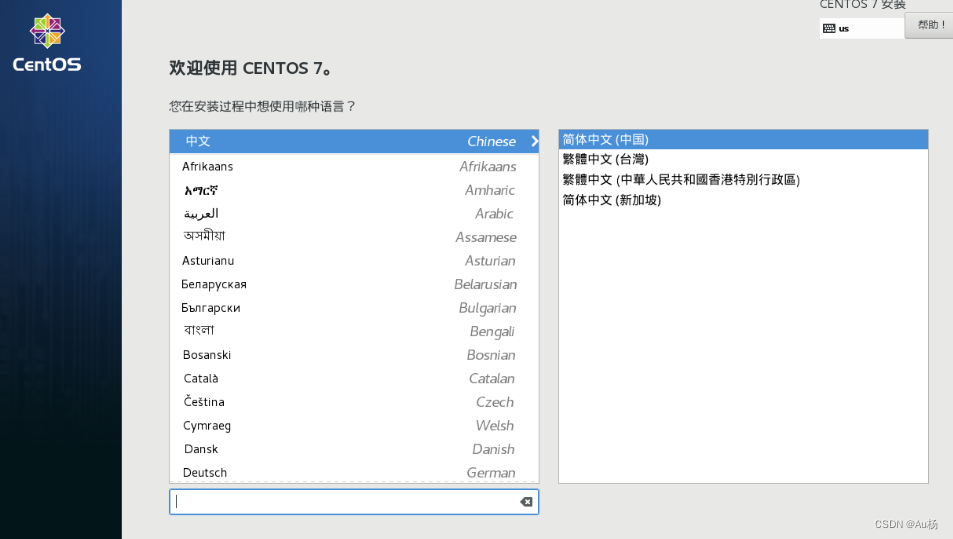Click the clear-text icon in search box
Screen dimensions: 953x539
coord(526,501)
